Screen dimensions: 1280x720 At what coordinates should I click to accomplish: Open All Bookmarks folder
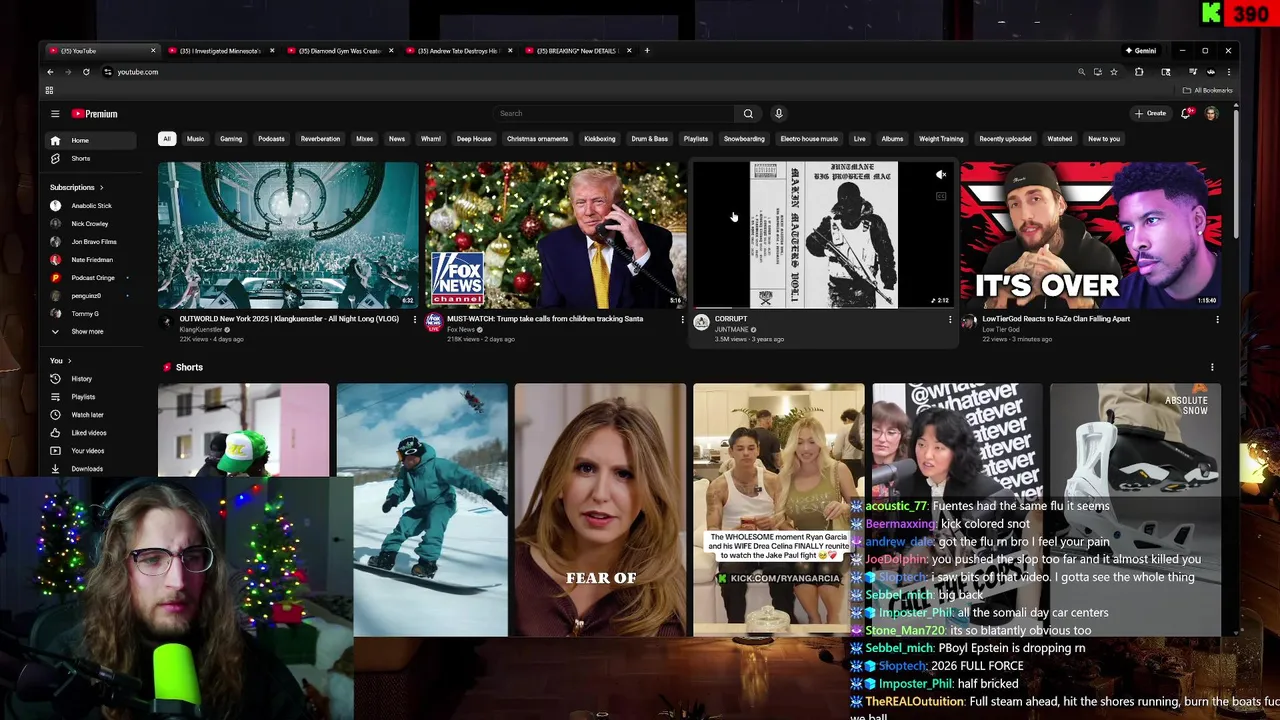click(x=1208, y=90)
